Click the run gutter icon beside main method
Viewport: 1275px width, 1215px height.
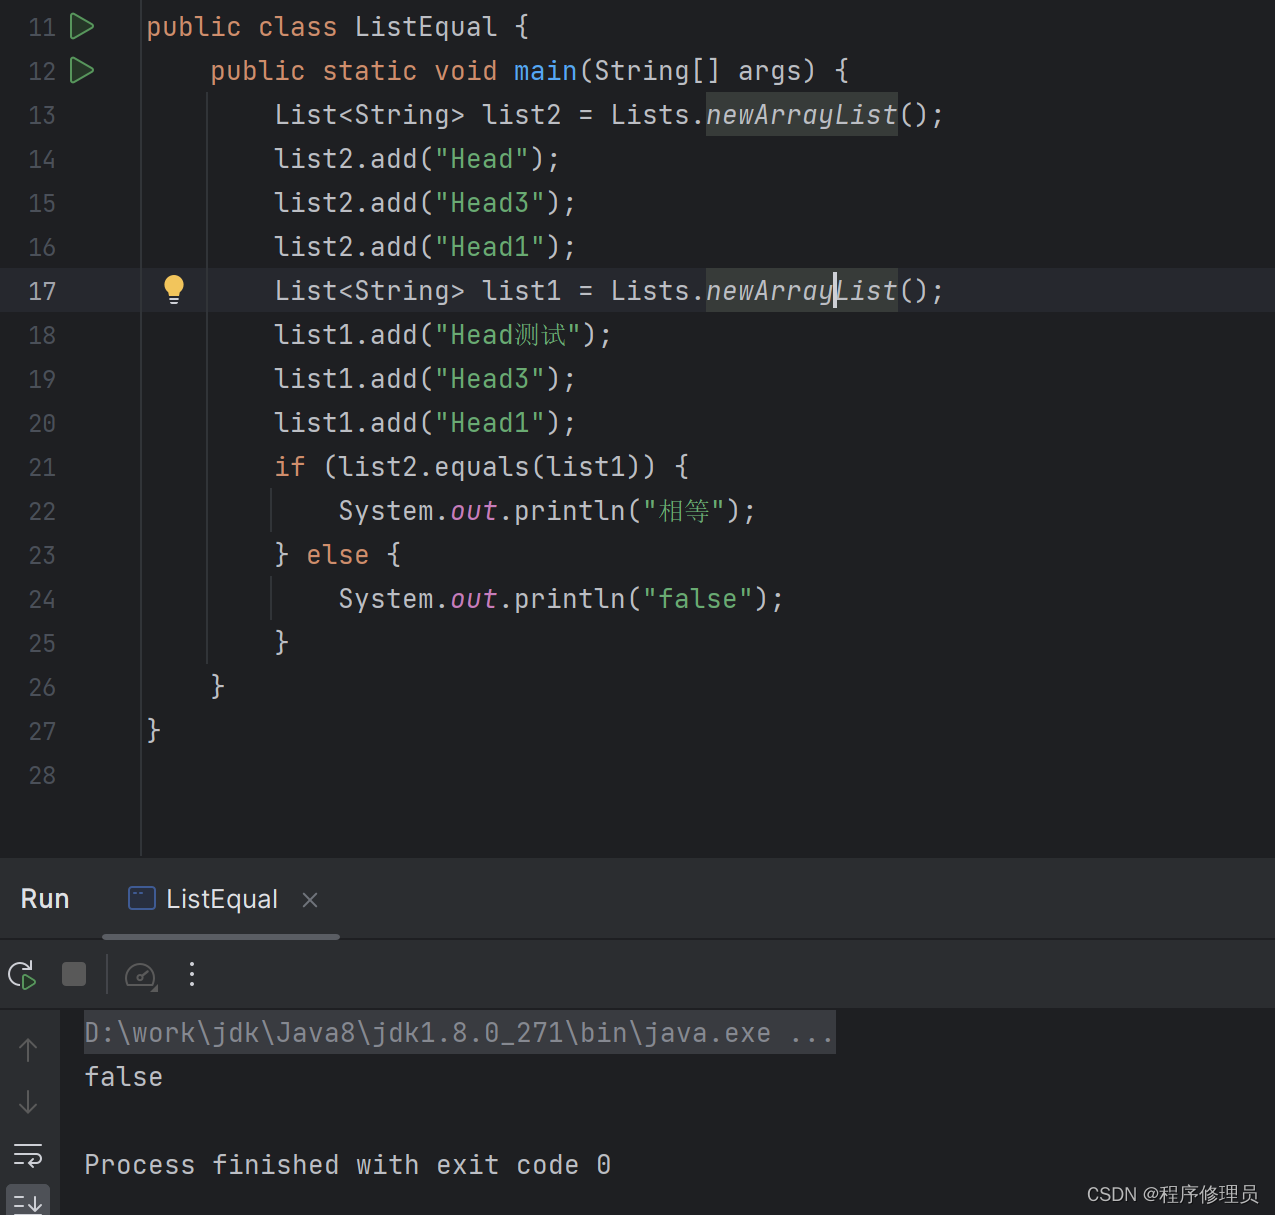coord(82,71)
